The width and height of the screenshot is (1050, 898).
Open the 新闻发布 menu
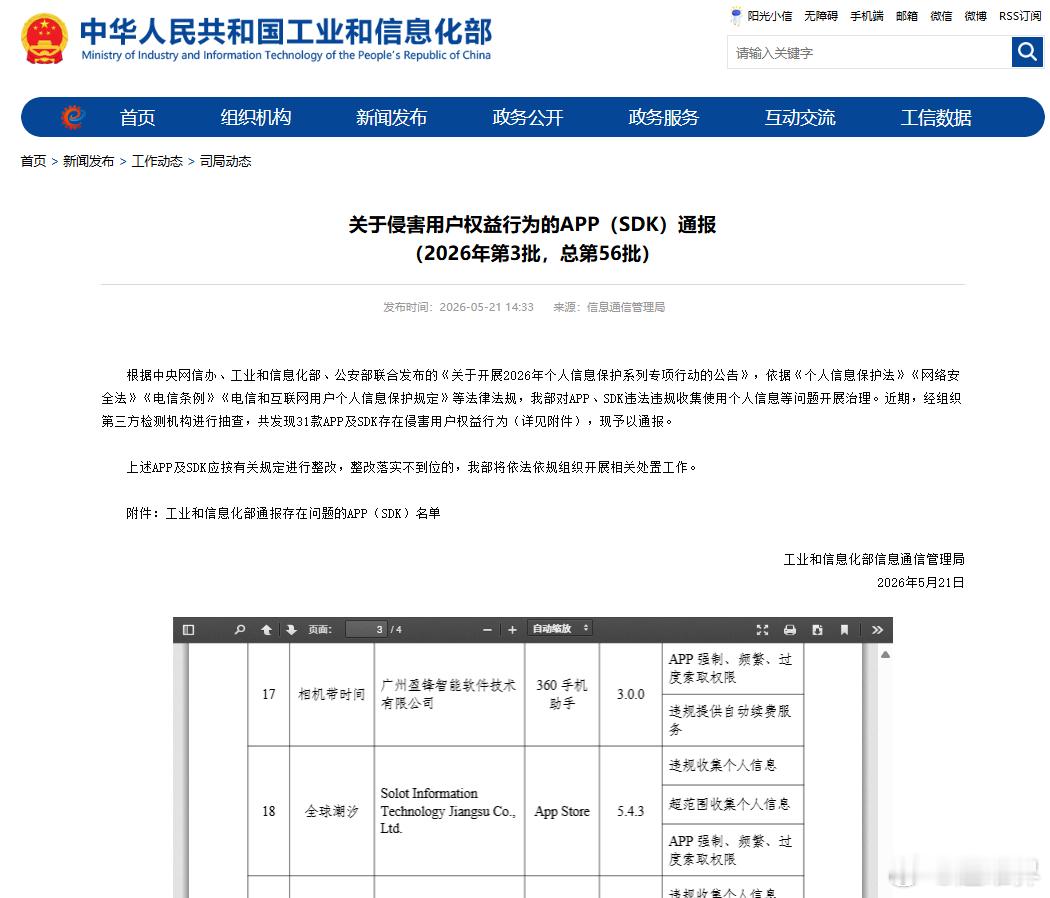point(392,118)
